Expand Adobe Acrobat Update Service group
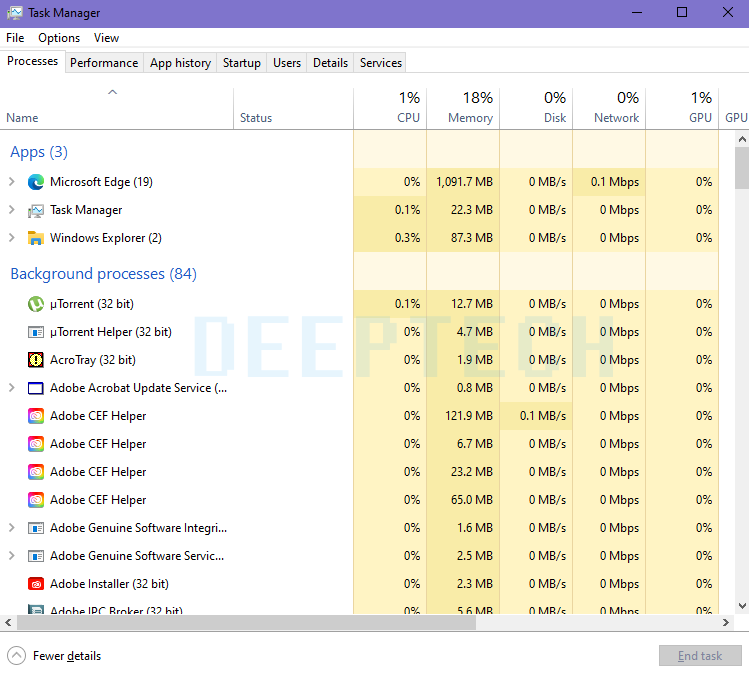The height and width of the screenshot is (679, 749). [x=12, y=388]
